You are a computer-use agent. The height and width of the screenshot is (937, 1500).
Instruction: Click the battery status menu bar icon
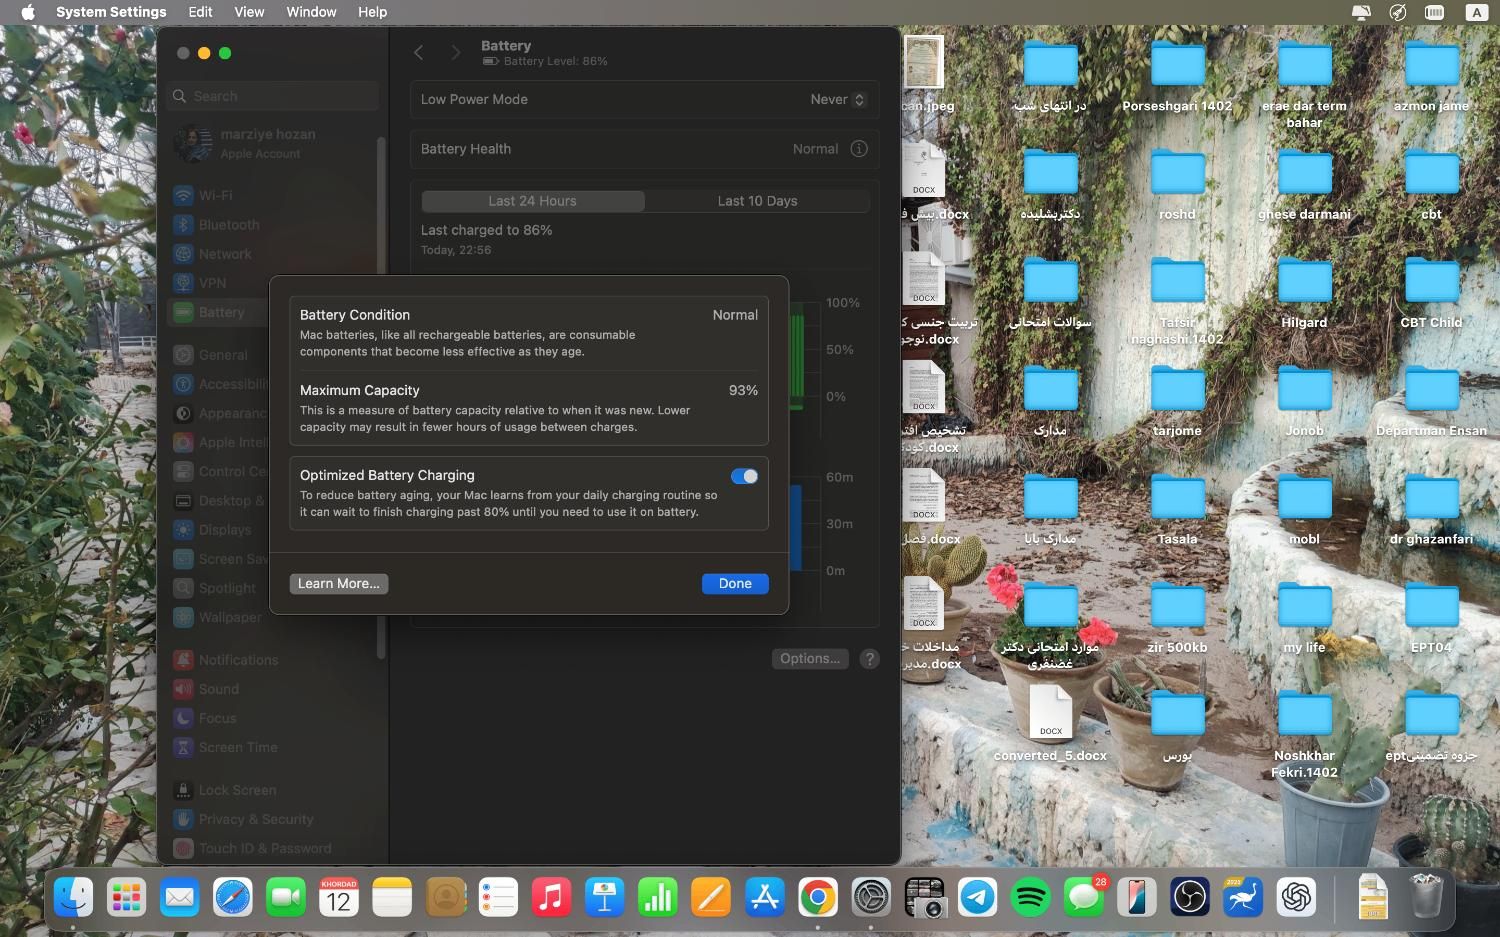(x=1435, y=12)
